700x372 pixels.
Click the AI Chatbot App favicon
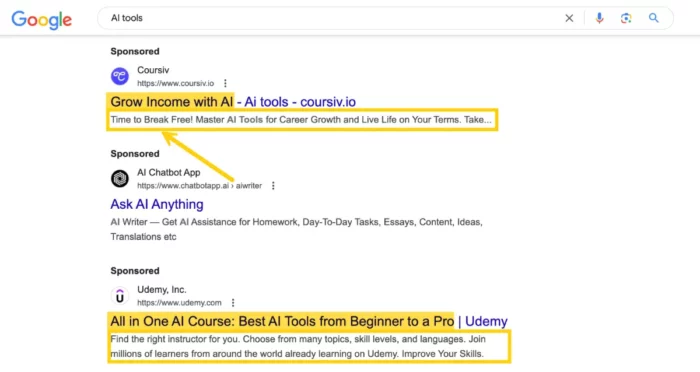click(x=120, y=179)
